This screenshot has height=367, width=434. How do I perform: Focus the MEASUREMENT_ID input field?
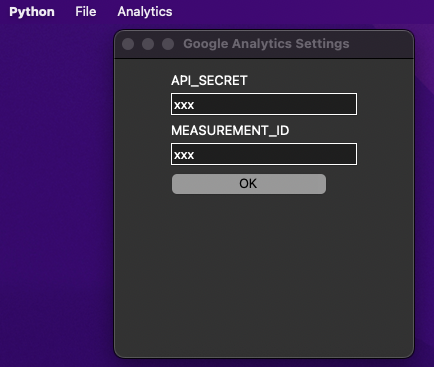point(264,154)
